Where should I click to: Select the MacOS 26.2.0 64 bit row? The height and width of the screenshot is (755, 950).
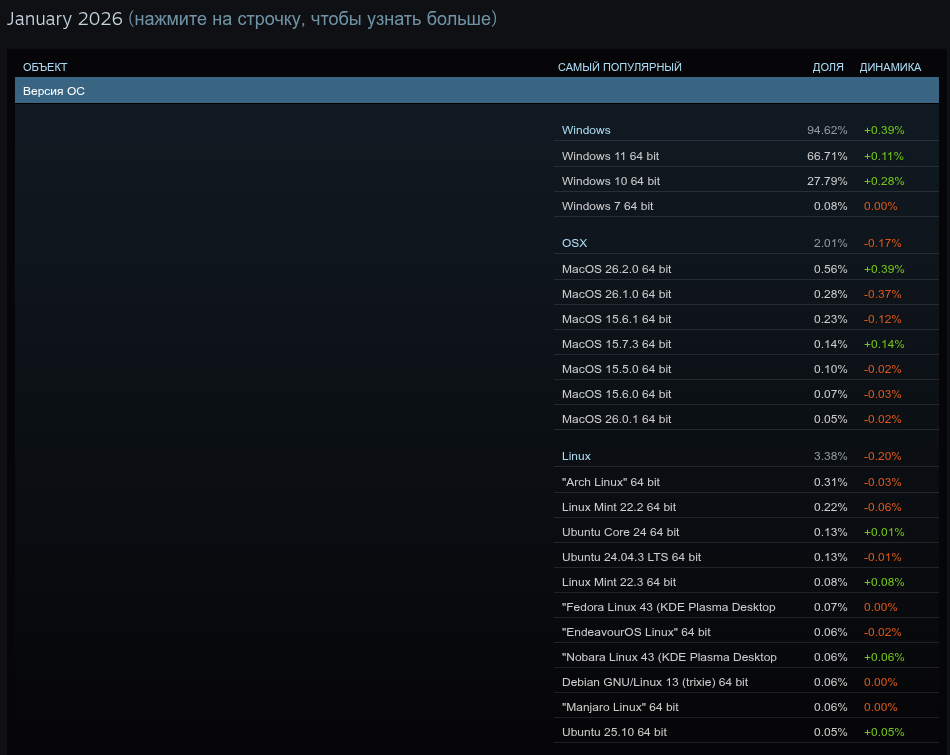coord(746,268)
